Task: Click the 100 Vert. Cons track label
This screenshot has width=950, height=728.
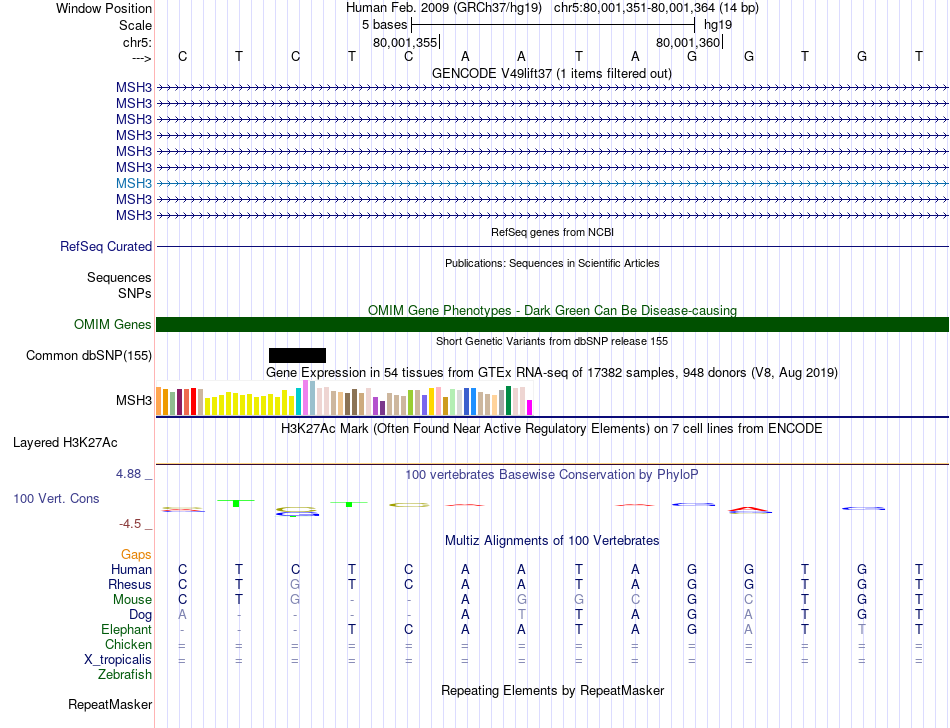Action: [56, 498]
